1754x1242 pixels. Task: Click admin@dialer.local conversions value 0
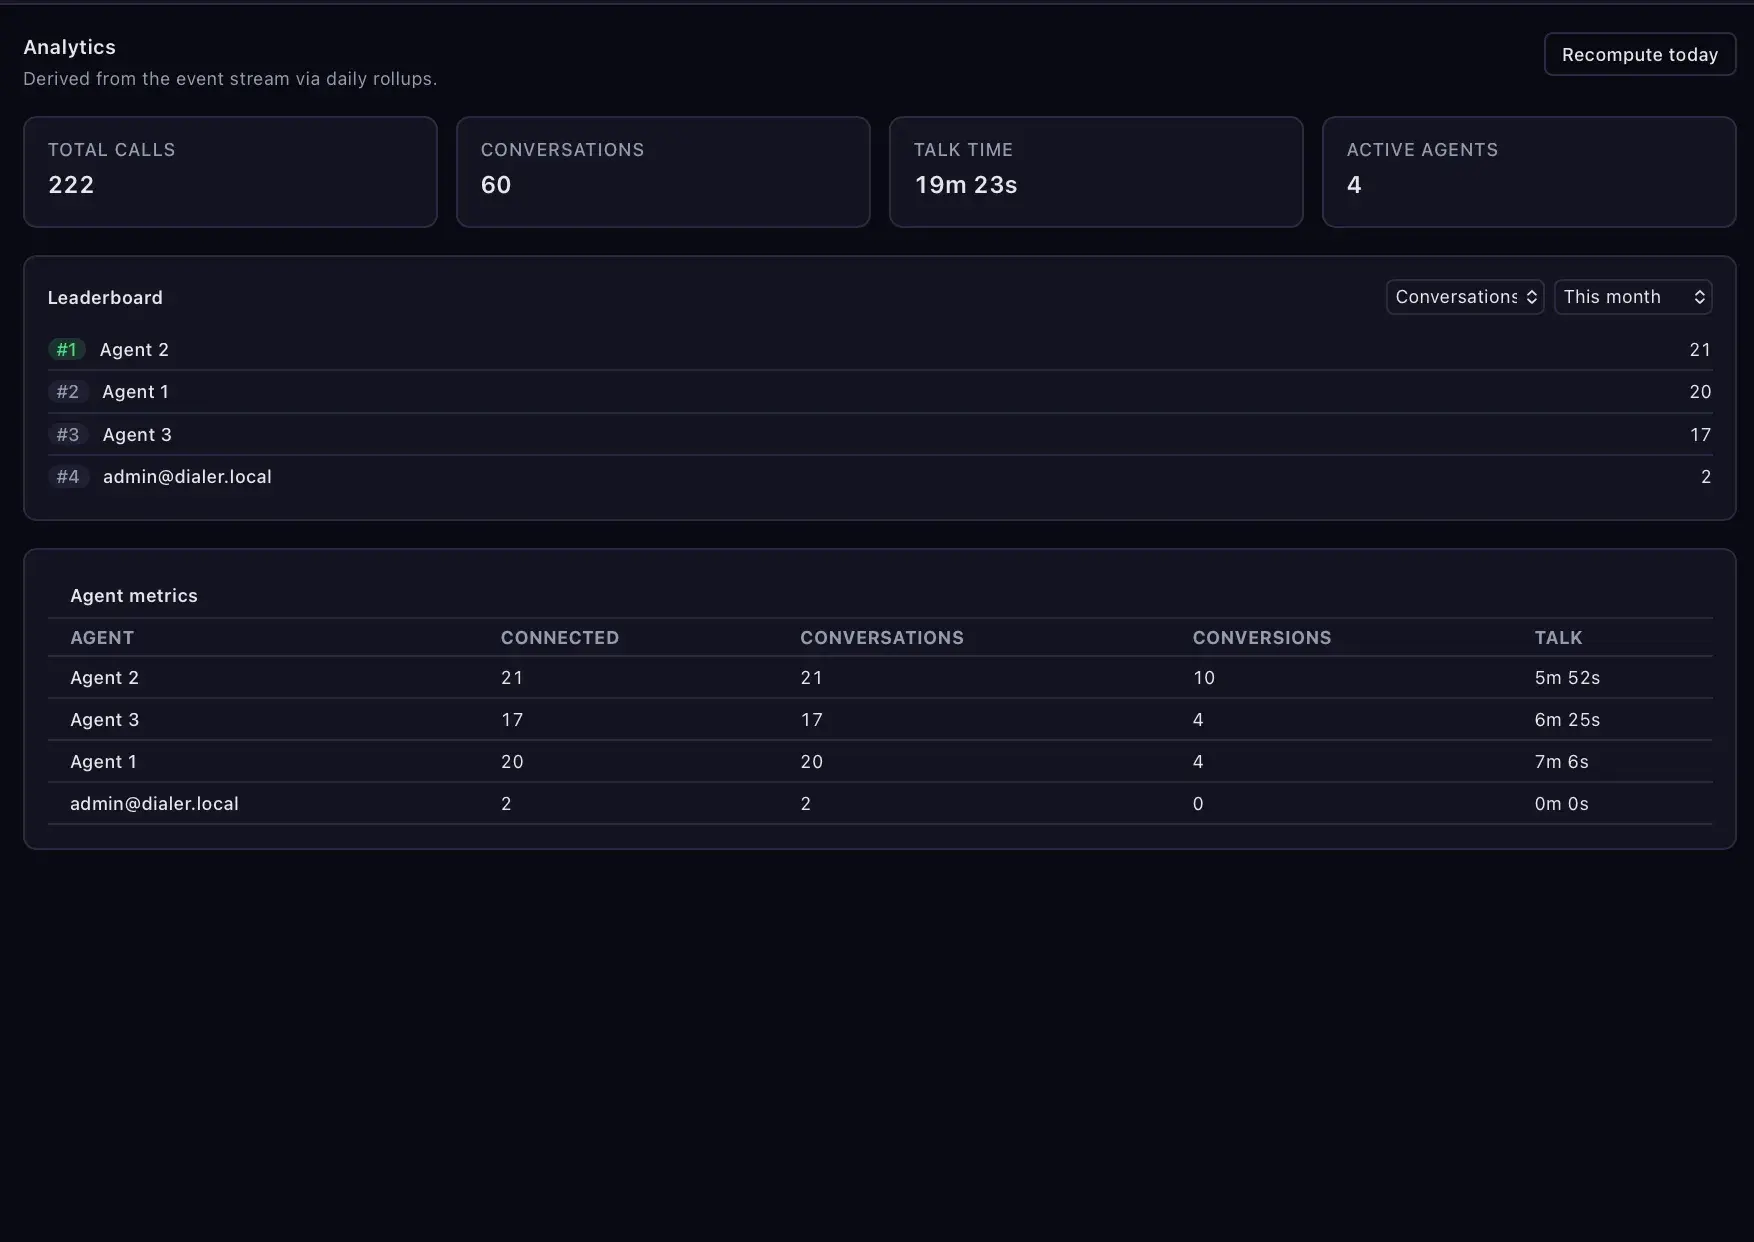tap(1198, 804)
